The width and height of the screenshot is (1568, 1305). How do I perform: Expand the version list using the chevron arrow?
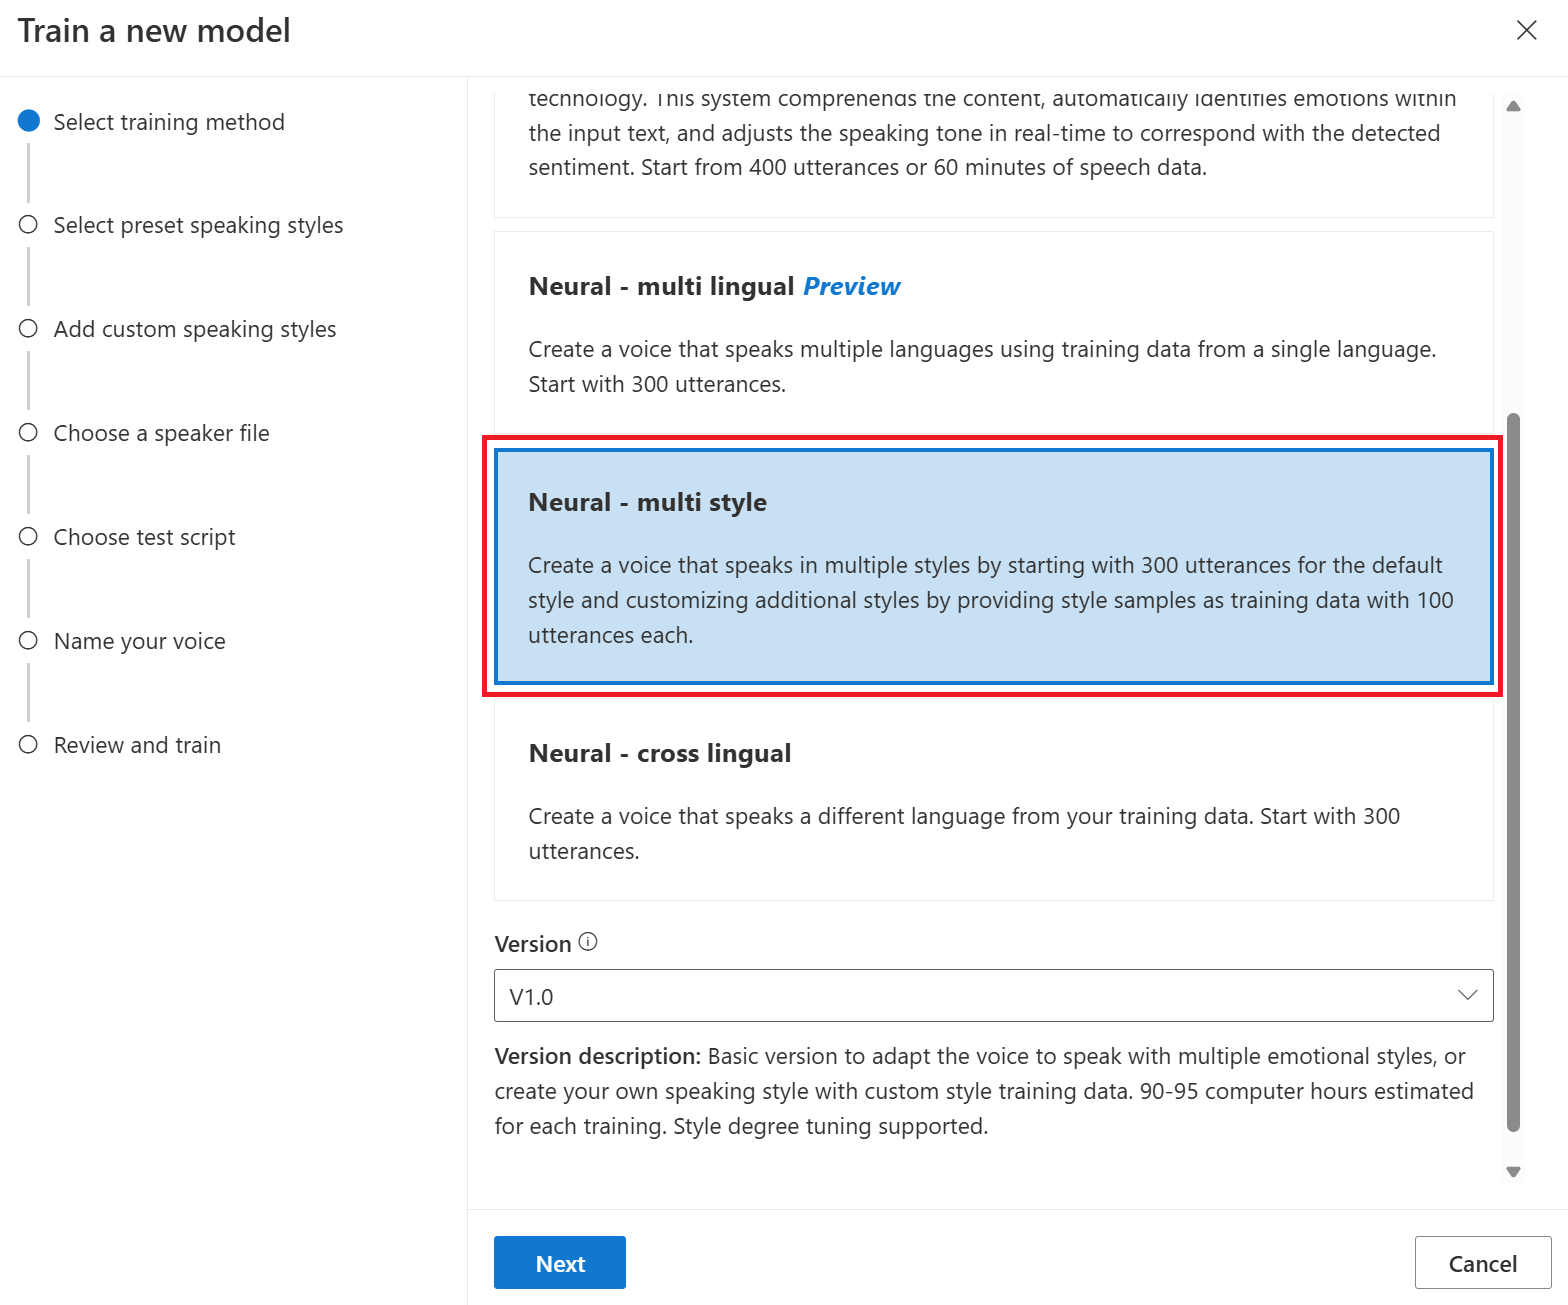coord(1467,996)
